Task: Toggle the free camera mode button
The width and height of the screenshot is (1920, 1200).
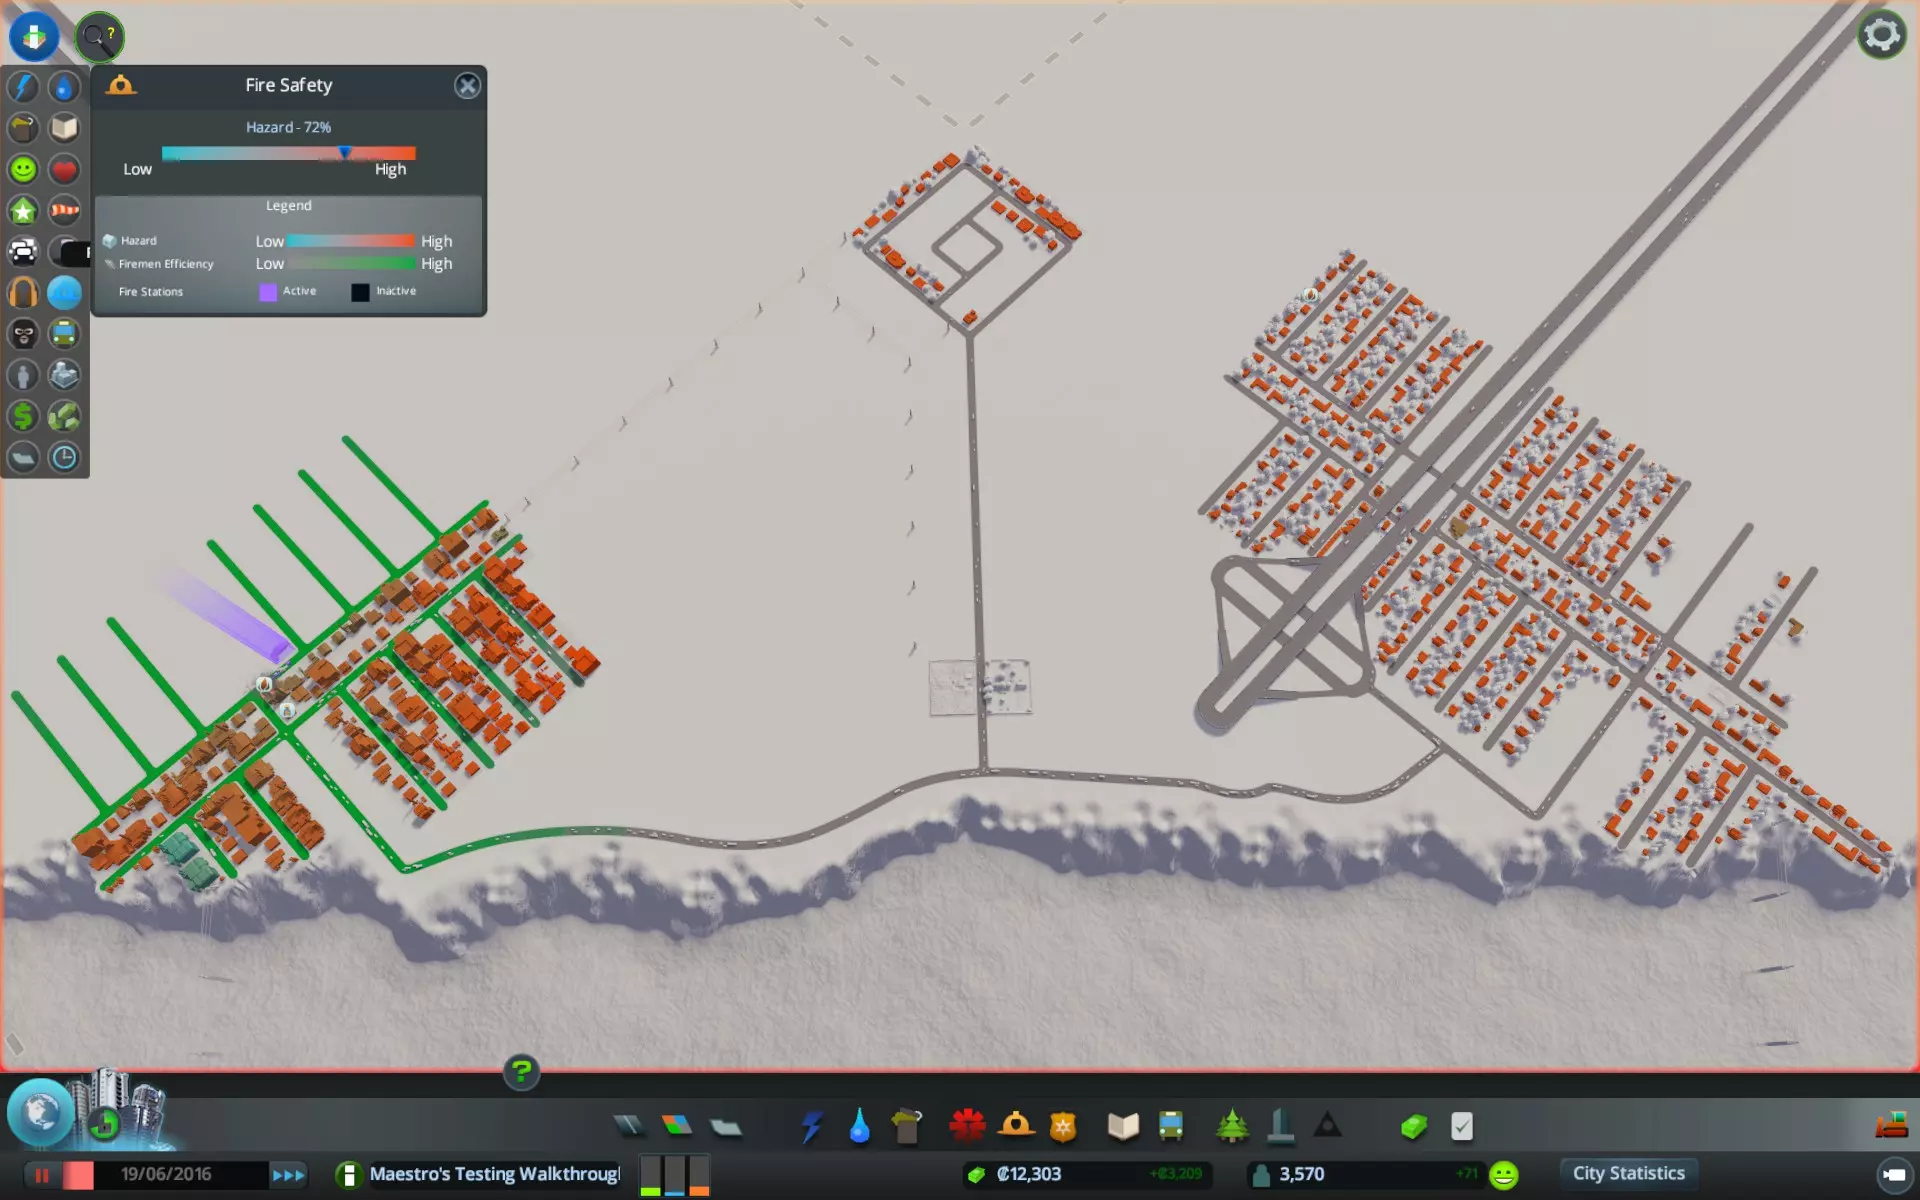Action: click(x=1893, y=1174)
